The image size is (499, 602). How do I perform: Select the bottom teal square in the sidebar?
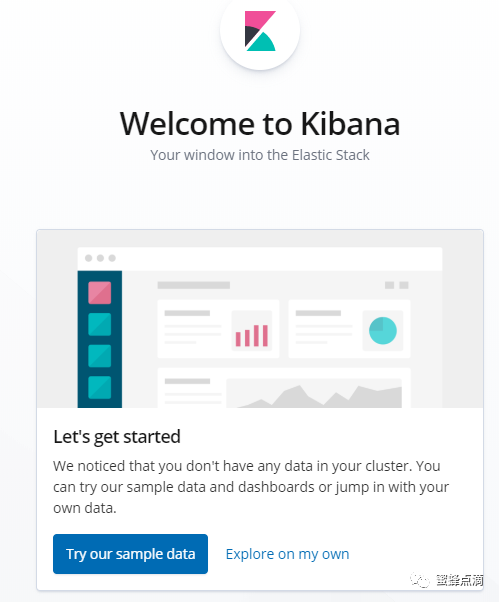[x=100, y=387]
